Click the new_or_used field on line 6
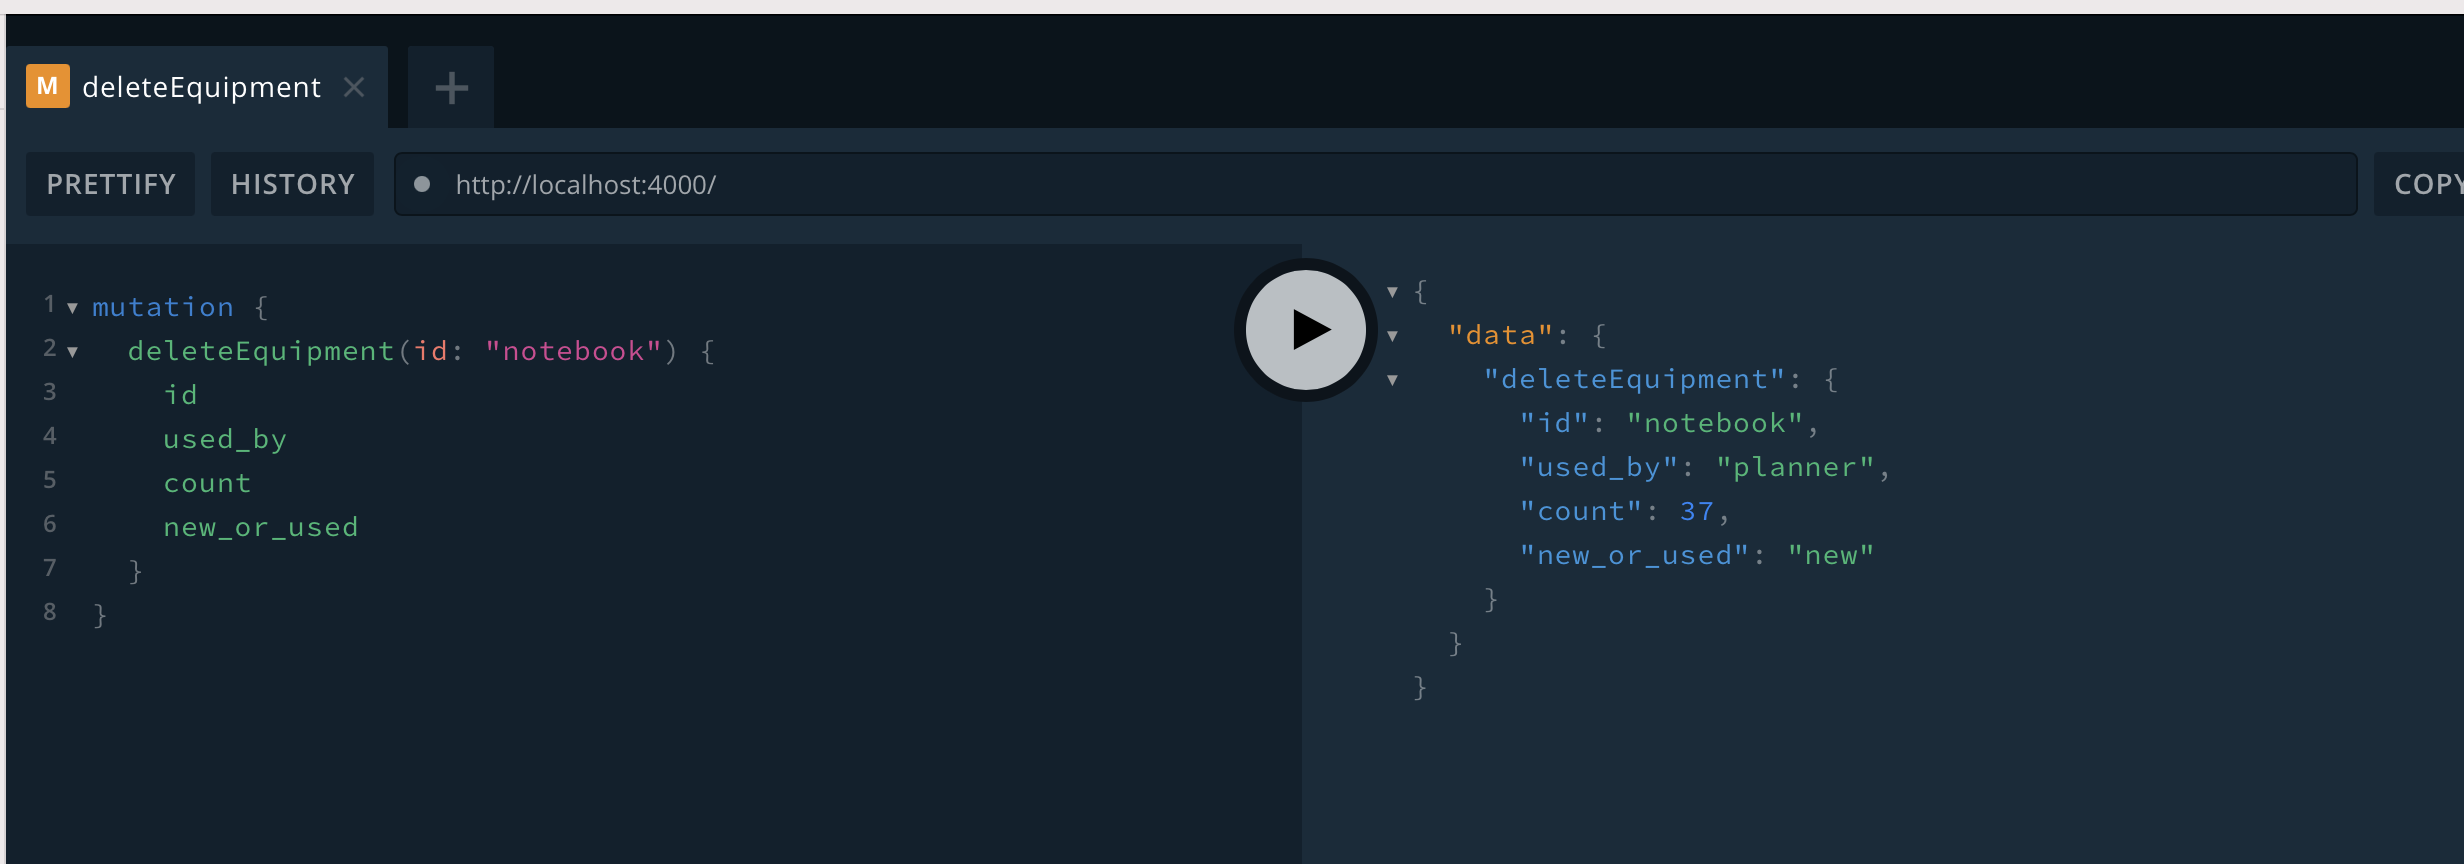The width and height of the screenshot is (2464, 864). (x=260, y=527)
